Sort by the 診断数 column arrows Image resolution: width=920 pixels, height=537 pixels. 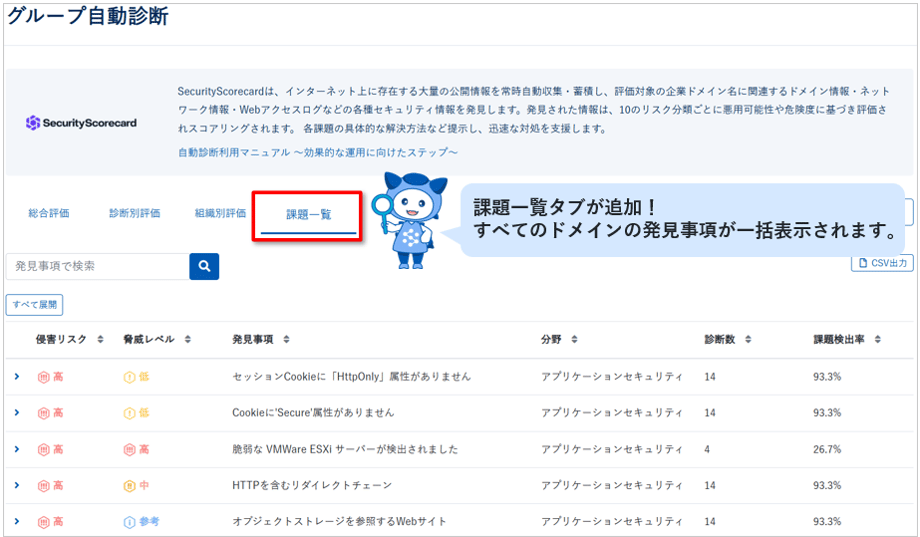(x=748, y=339)
